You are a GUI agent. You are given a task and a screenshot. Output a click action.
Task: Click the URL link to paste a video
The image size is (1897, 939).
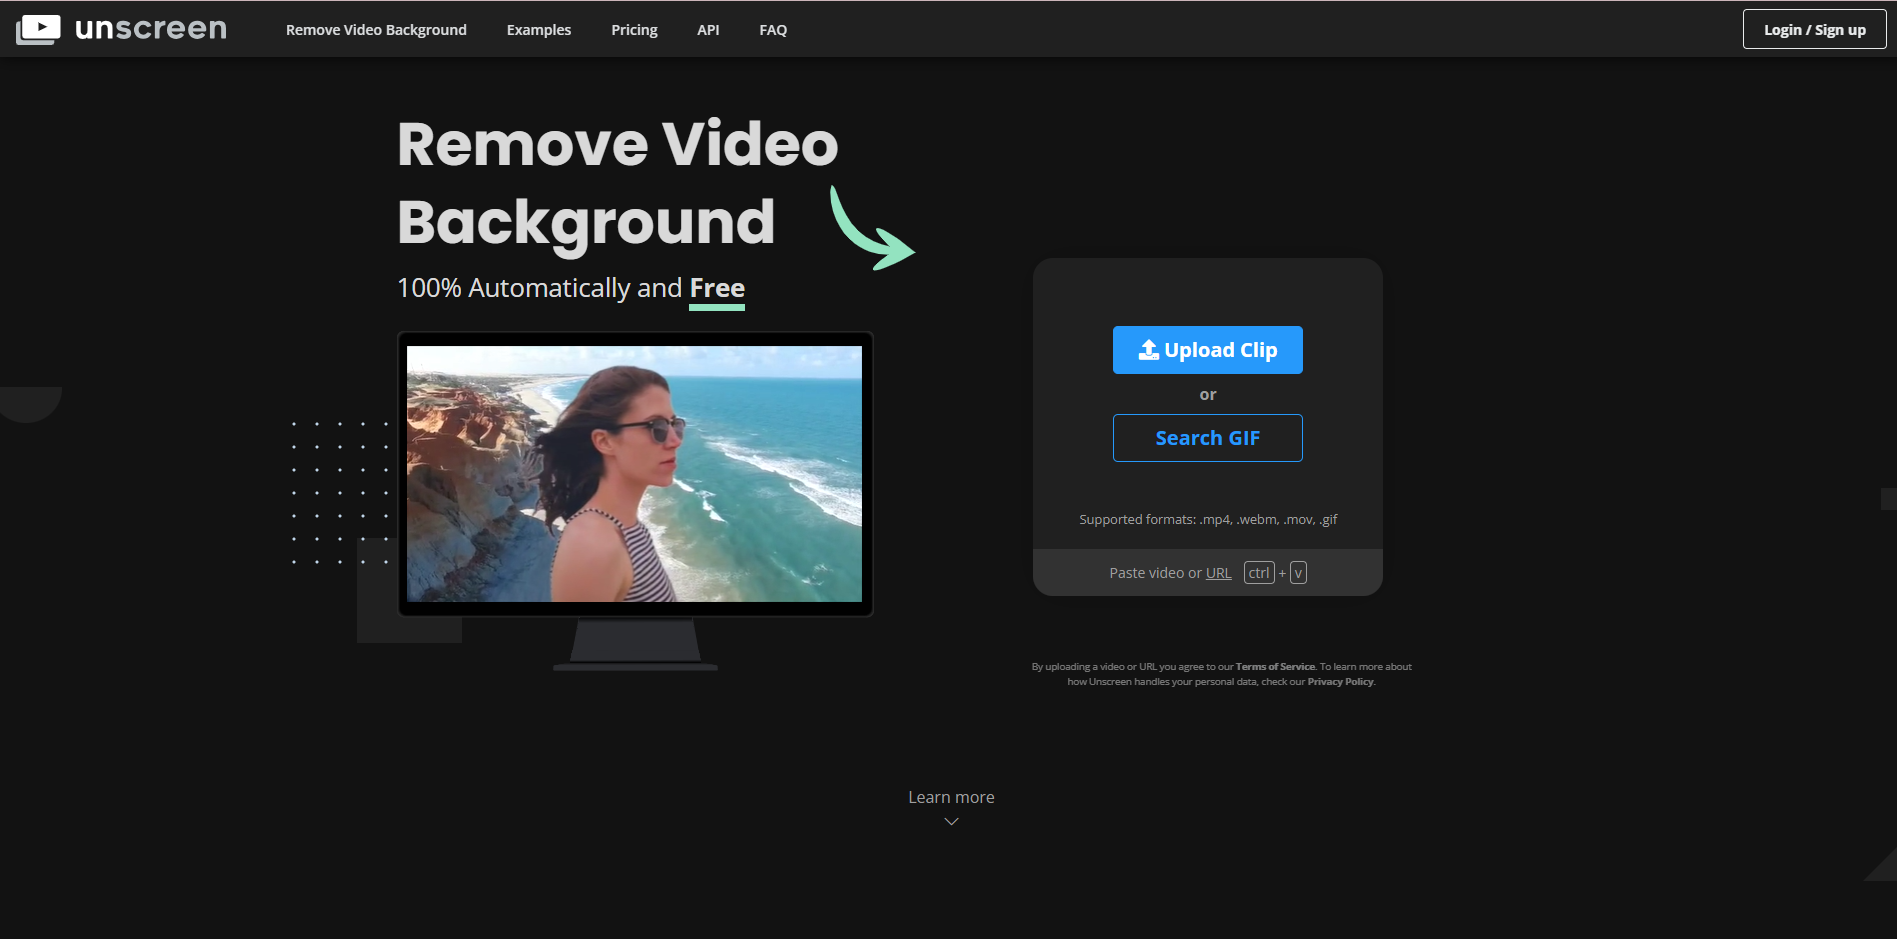(1218, 573)
